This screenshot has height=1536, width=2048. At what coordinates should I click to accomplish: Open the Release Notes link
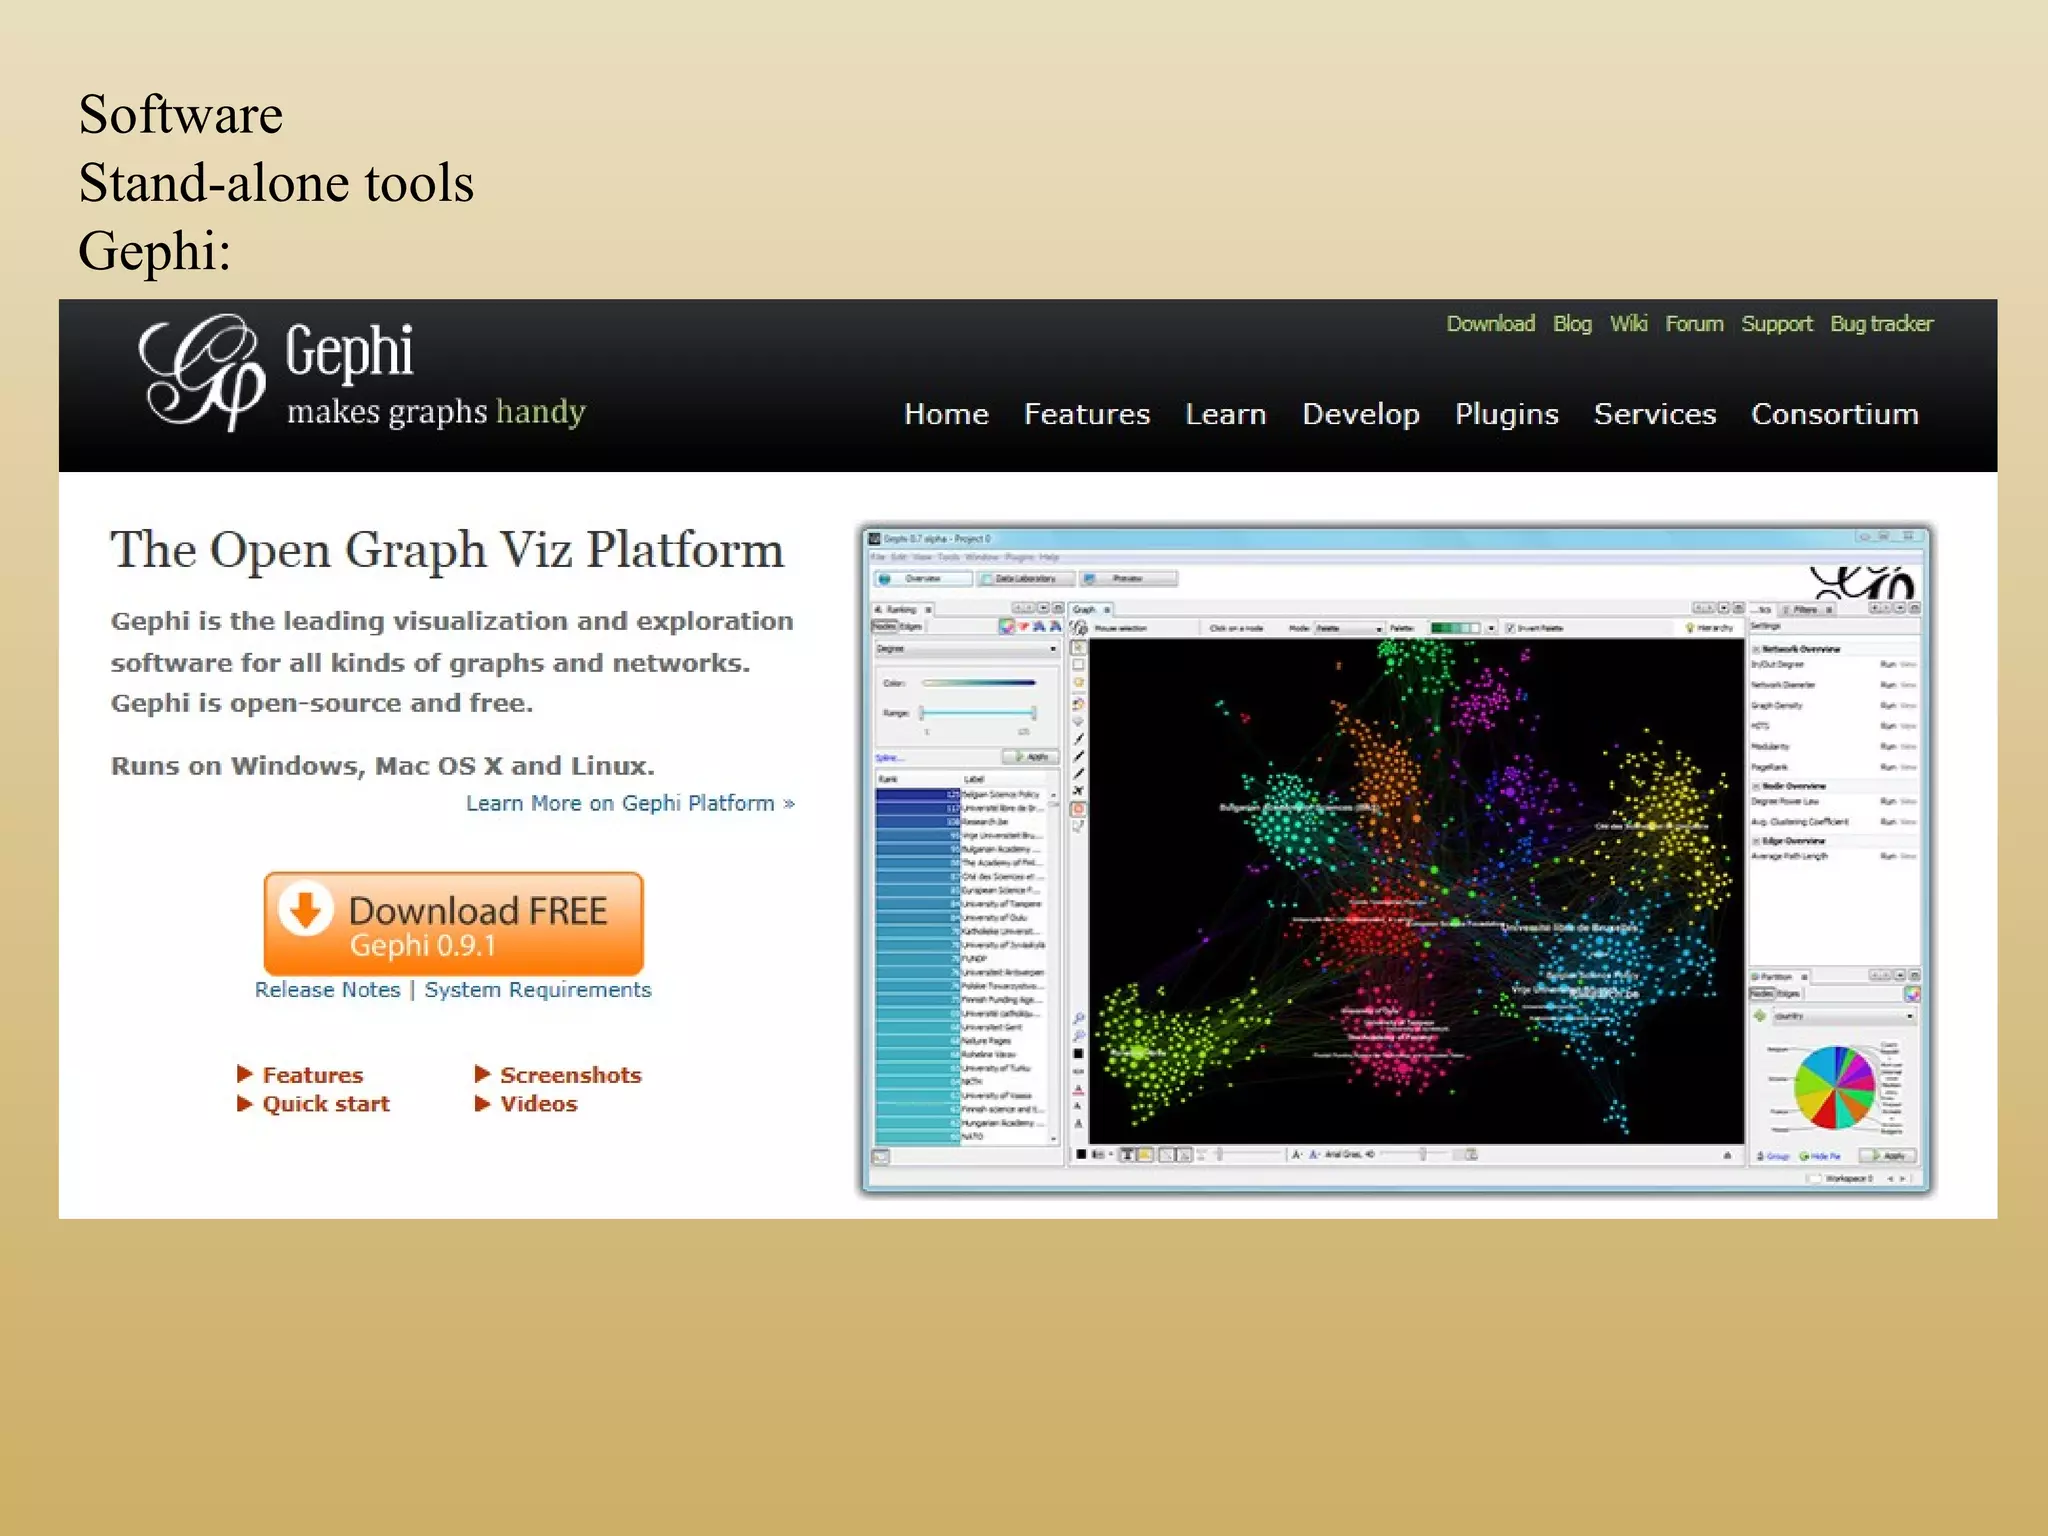point(327,990)
